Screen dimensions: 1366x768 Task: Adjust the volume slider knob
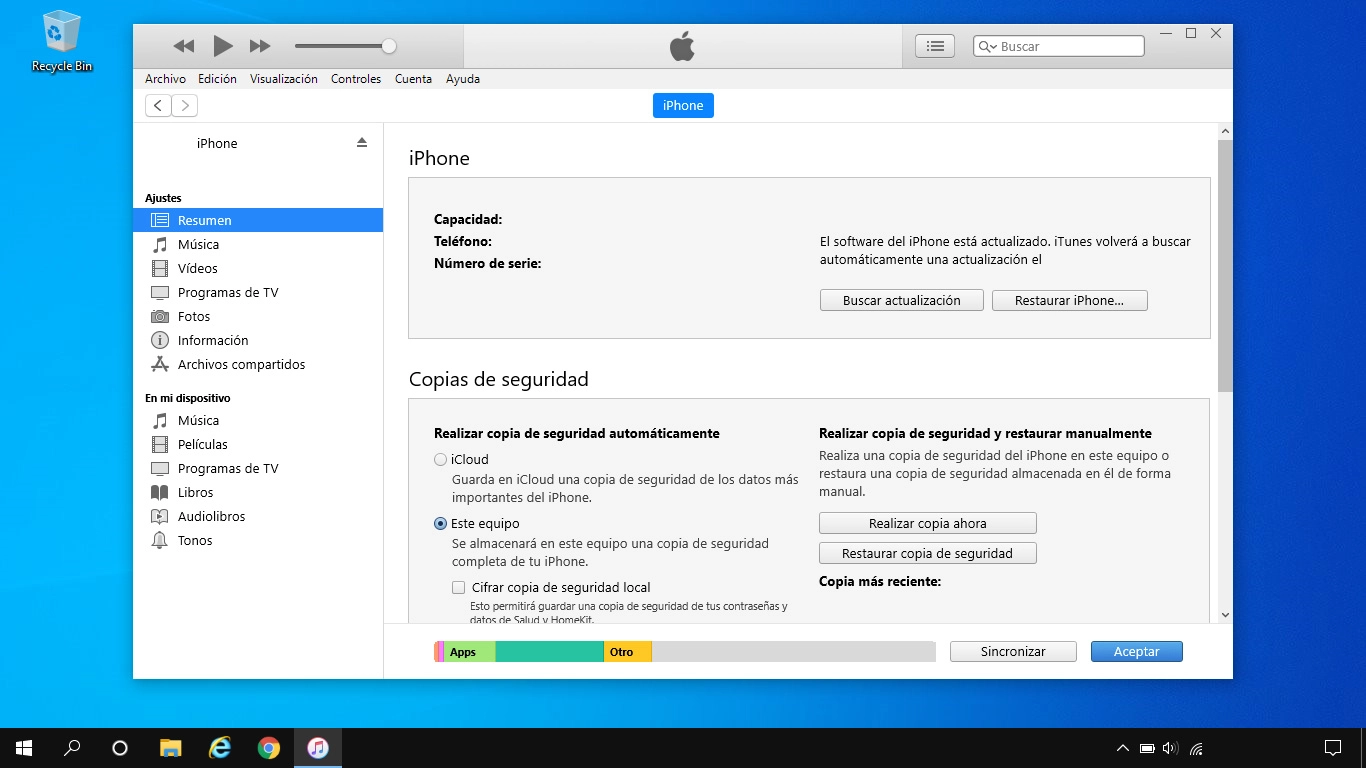[x=389, y=46]
